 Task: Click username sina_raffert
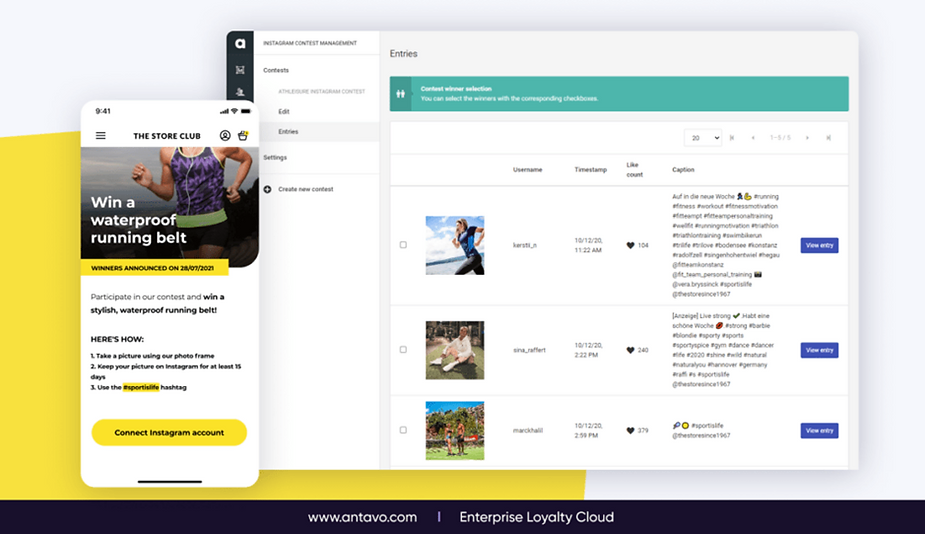coord(529,350)
